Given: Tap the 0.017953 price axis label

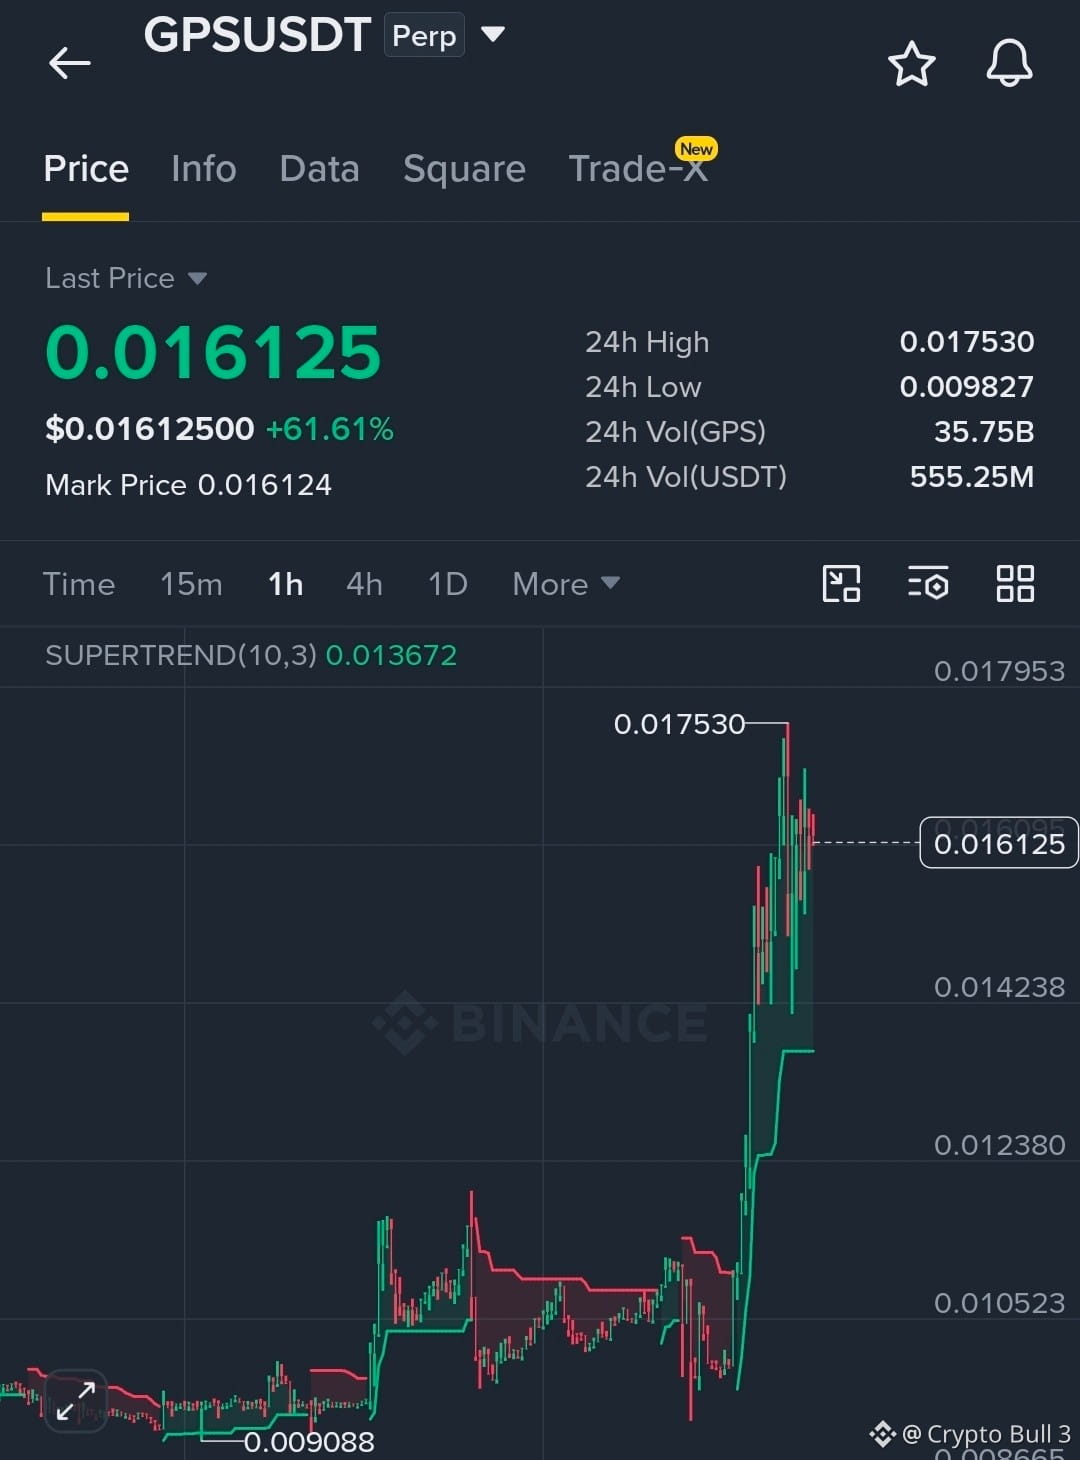Looking at the screenshot, I should 999,671.
